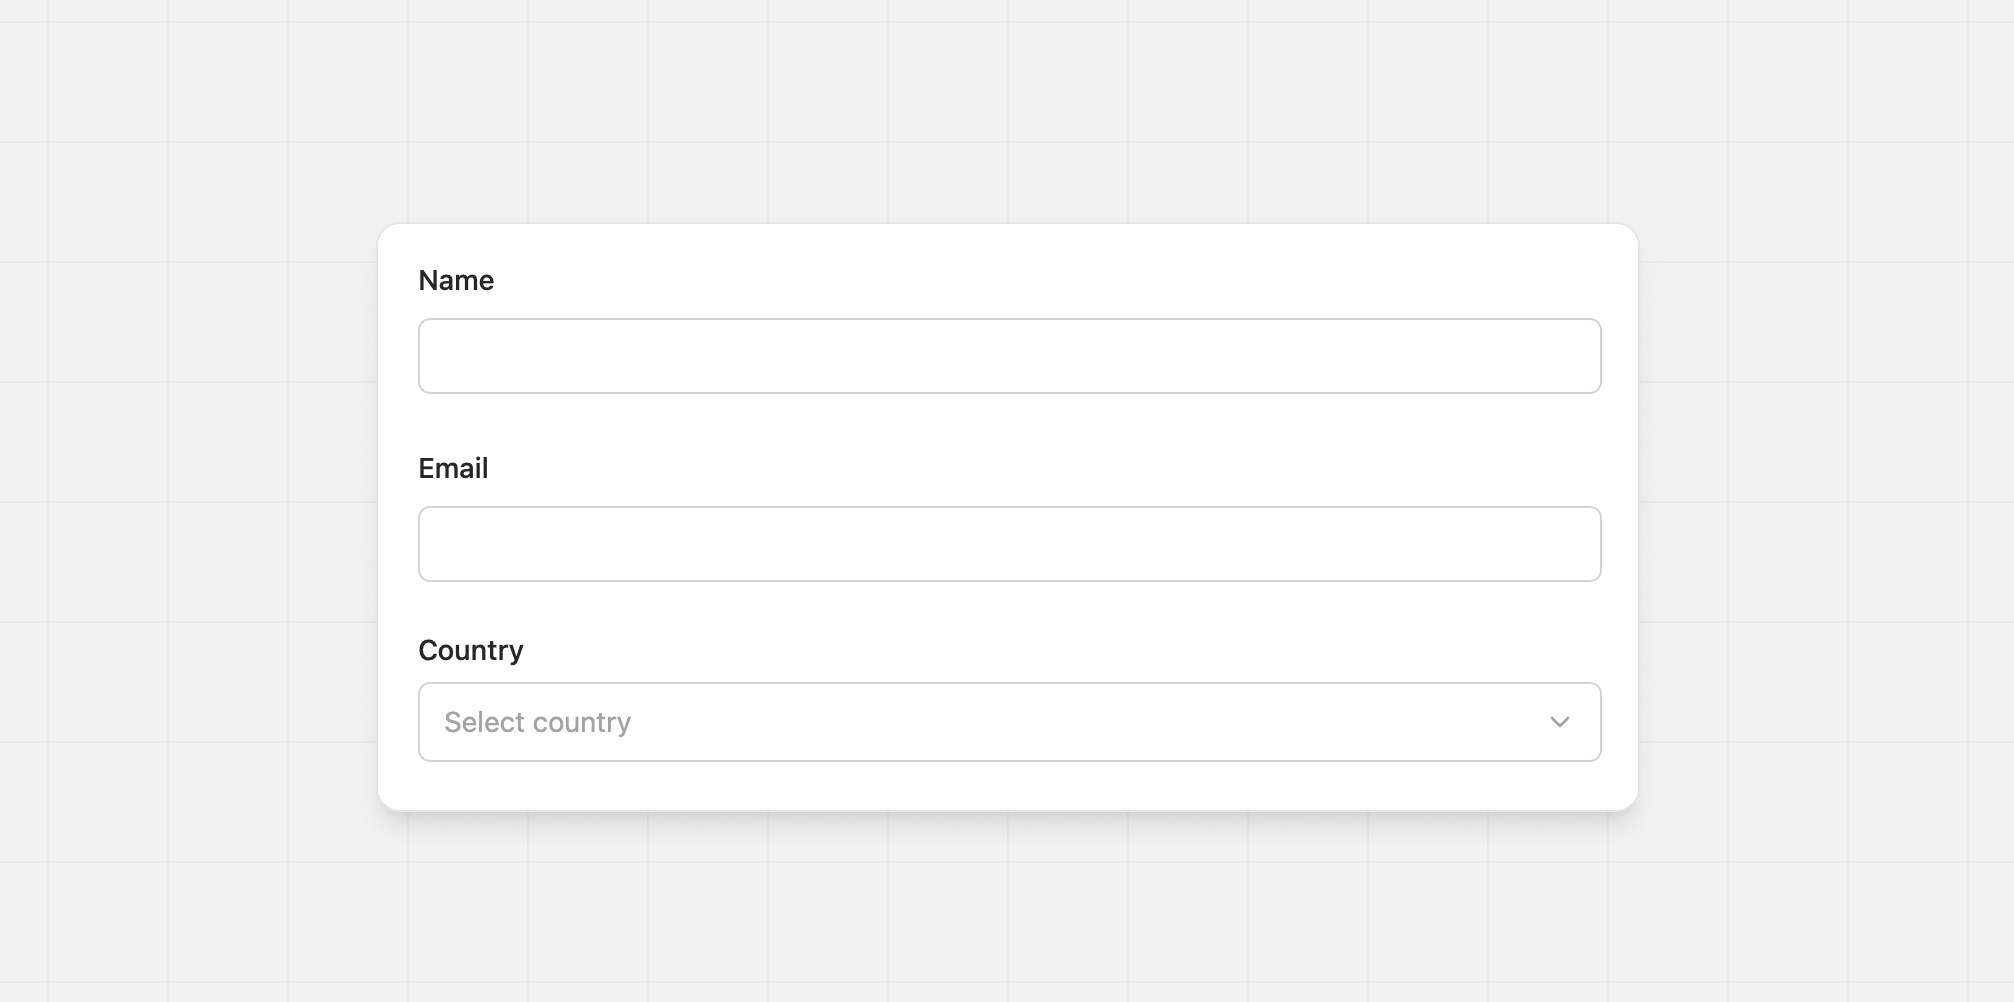Click the chevron icon in Country dropdown

[1559, 722]
